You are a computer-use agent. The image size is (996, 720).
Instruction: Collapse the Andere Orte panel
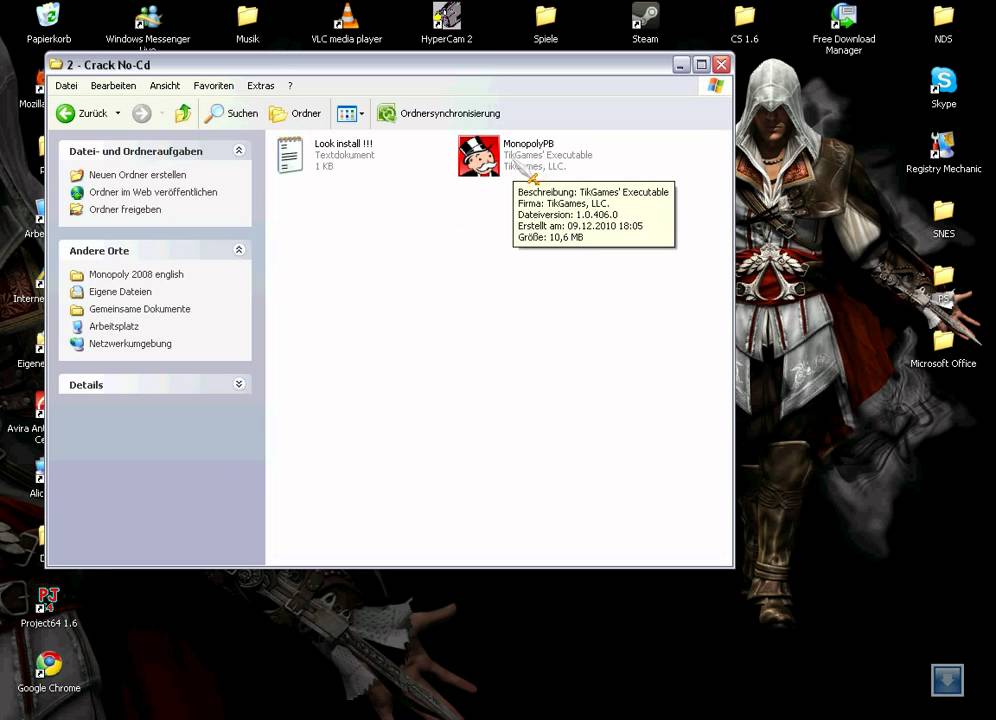pyautogui.click(x=239, y=250)
